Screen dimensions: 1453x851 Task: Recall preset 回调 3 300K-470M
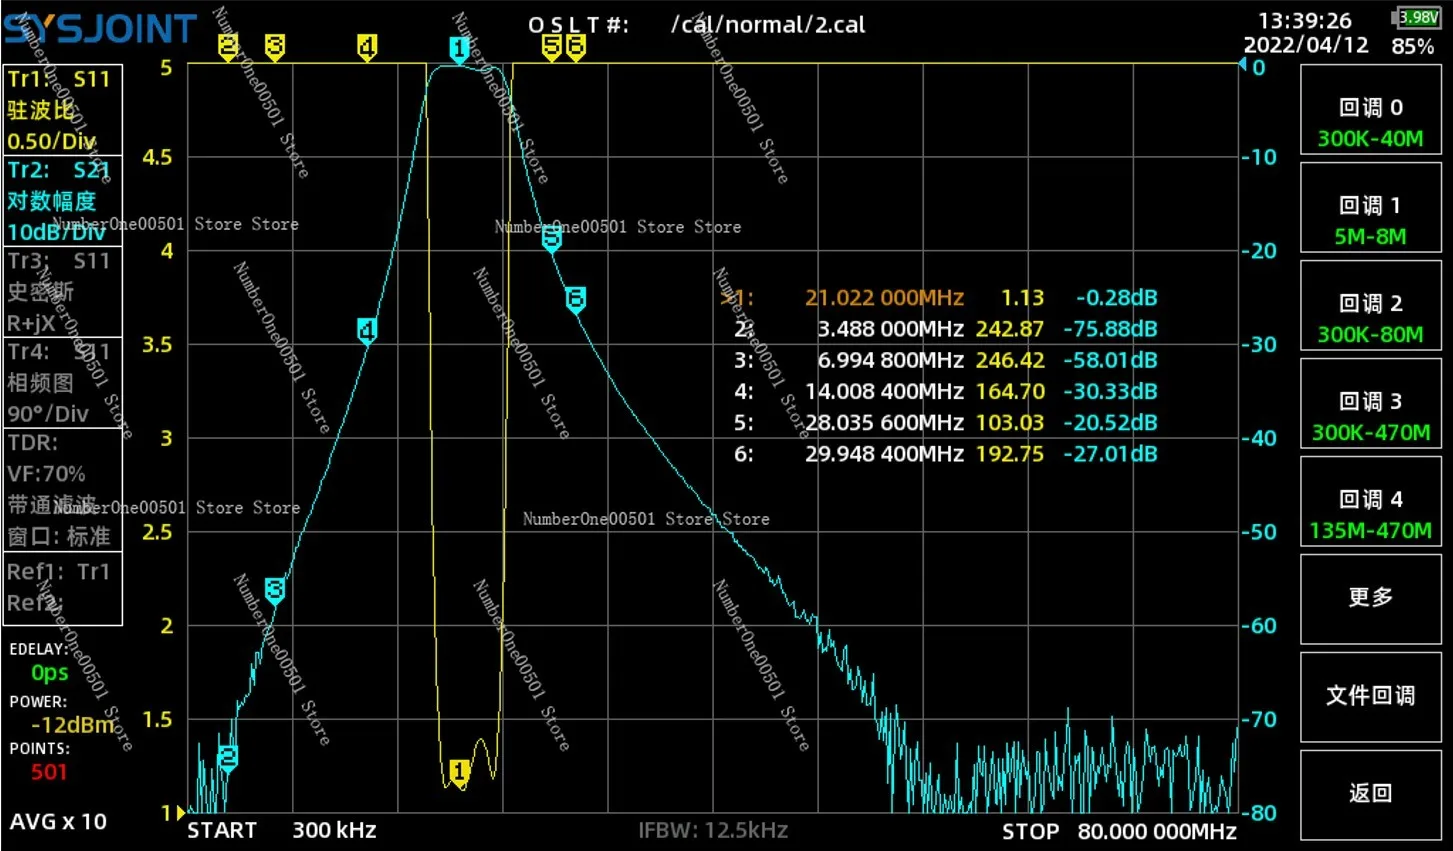point(1370,404)
